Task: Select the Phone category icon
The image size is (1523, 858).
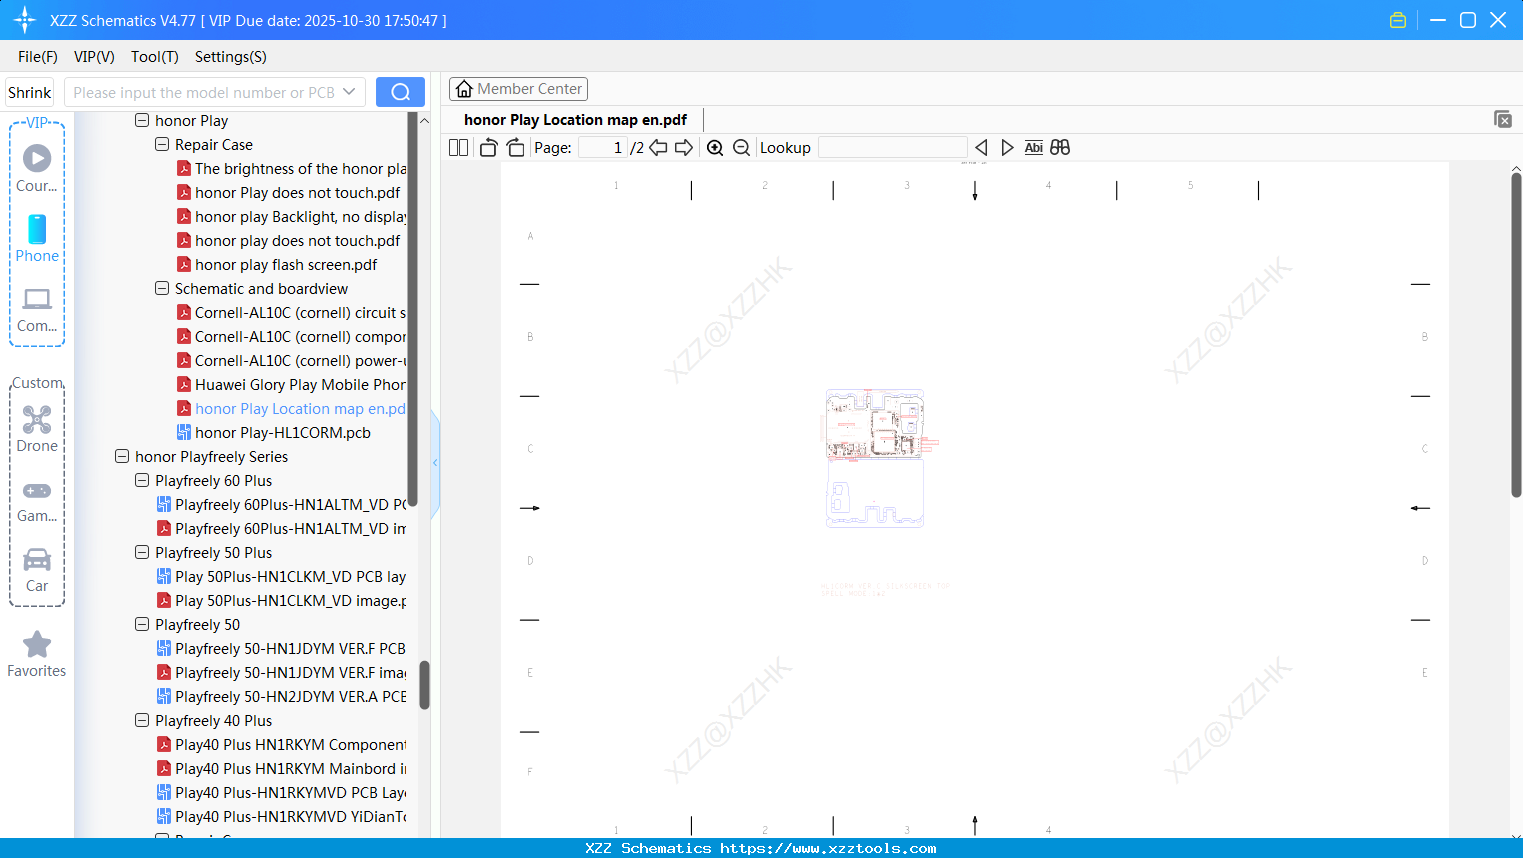Action: pyautogui.click(x=37, y=238)
